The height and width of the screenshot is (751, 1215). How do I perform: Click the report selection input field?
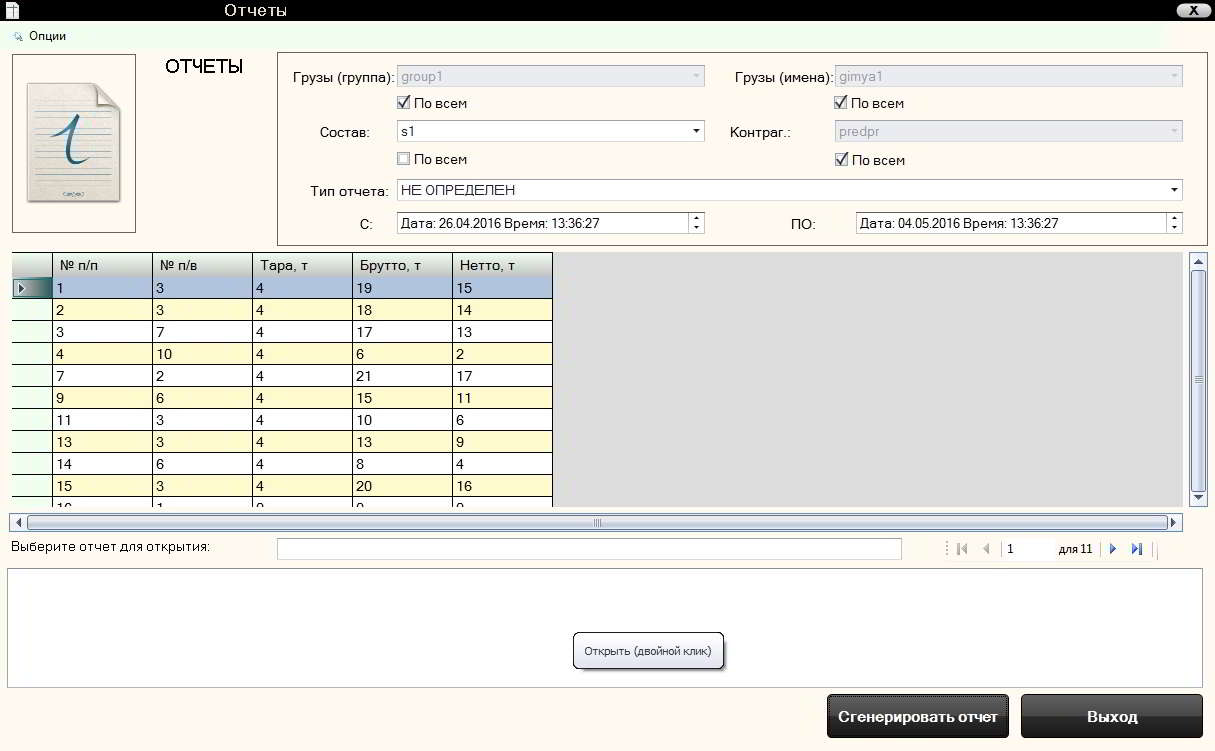pyautogui.click(x=589, y=549)
